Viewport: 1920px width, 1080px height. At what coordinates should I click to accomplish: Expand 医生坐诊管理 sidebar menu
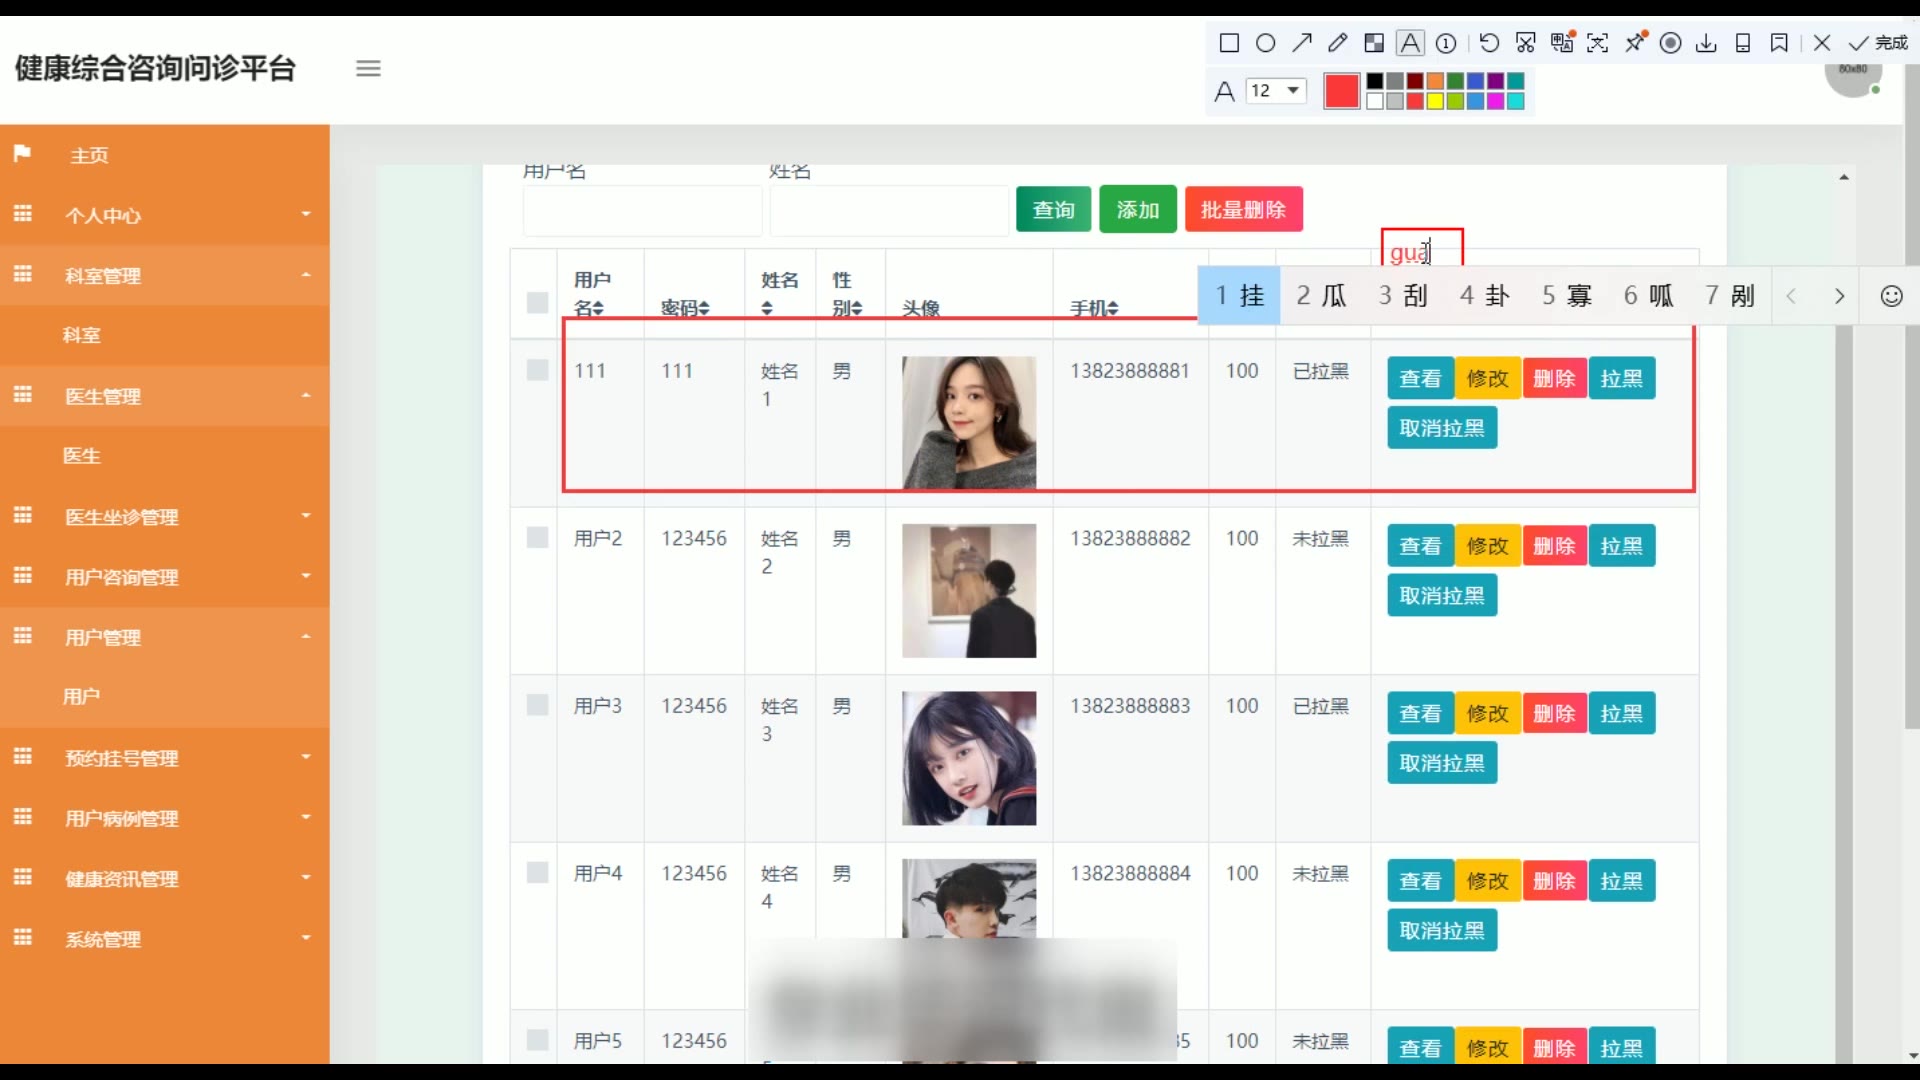tap(165, 517)
